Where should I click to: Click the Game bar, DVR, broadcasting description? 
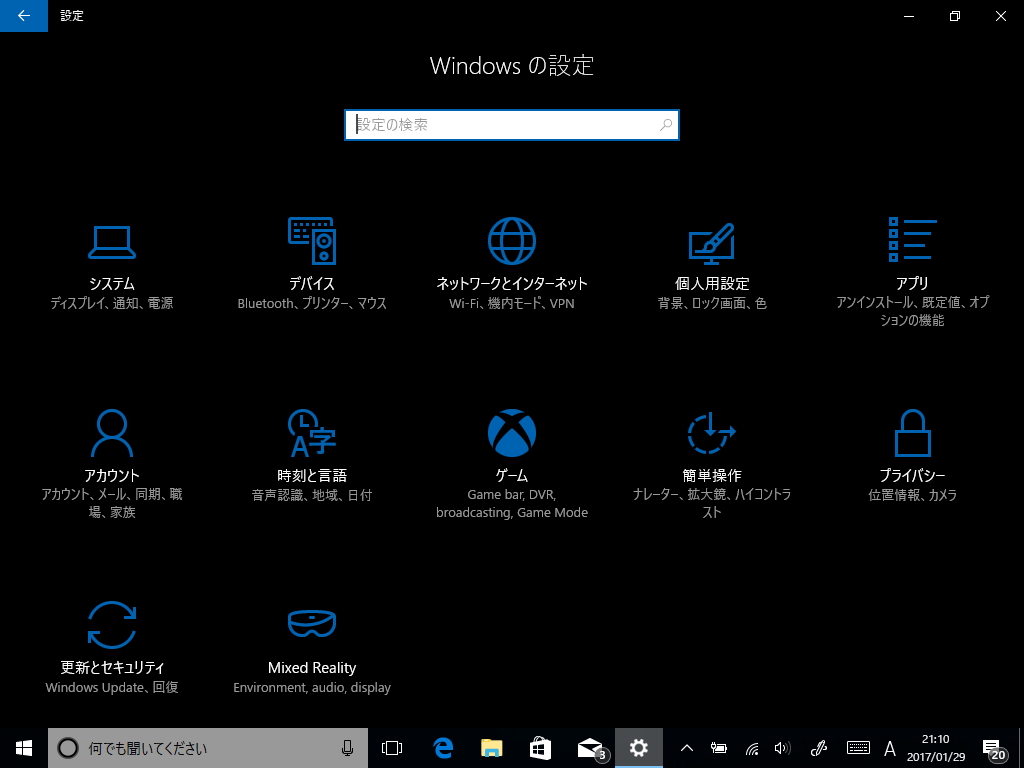512,504
